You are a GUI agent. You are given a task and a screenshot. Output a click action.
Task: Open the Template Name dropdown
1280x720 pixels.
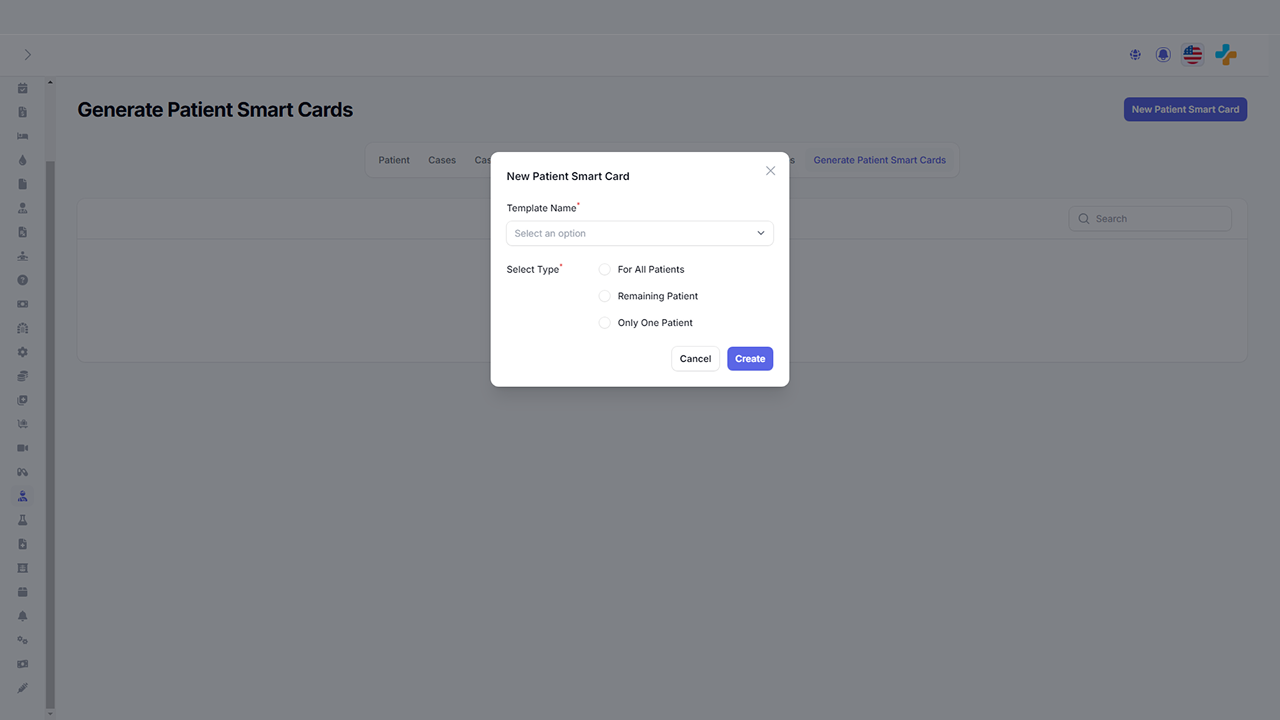point(640,233)
